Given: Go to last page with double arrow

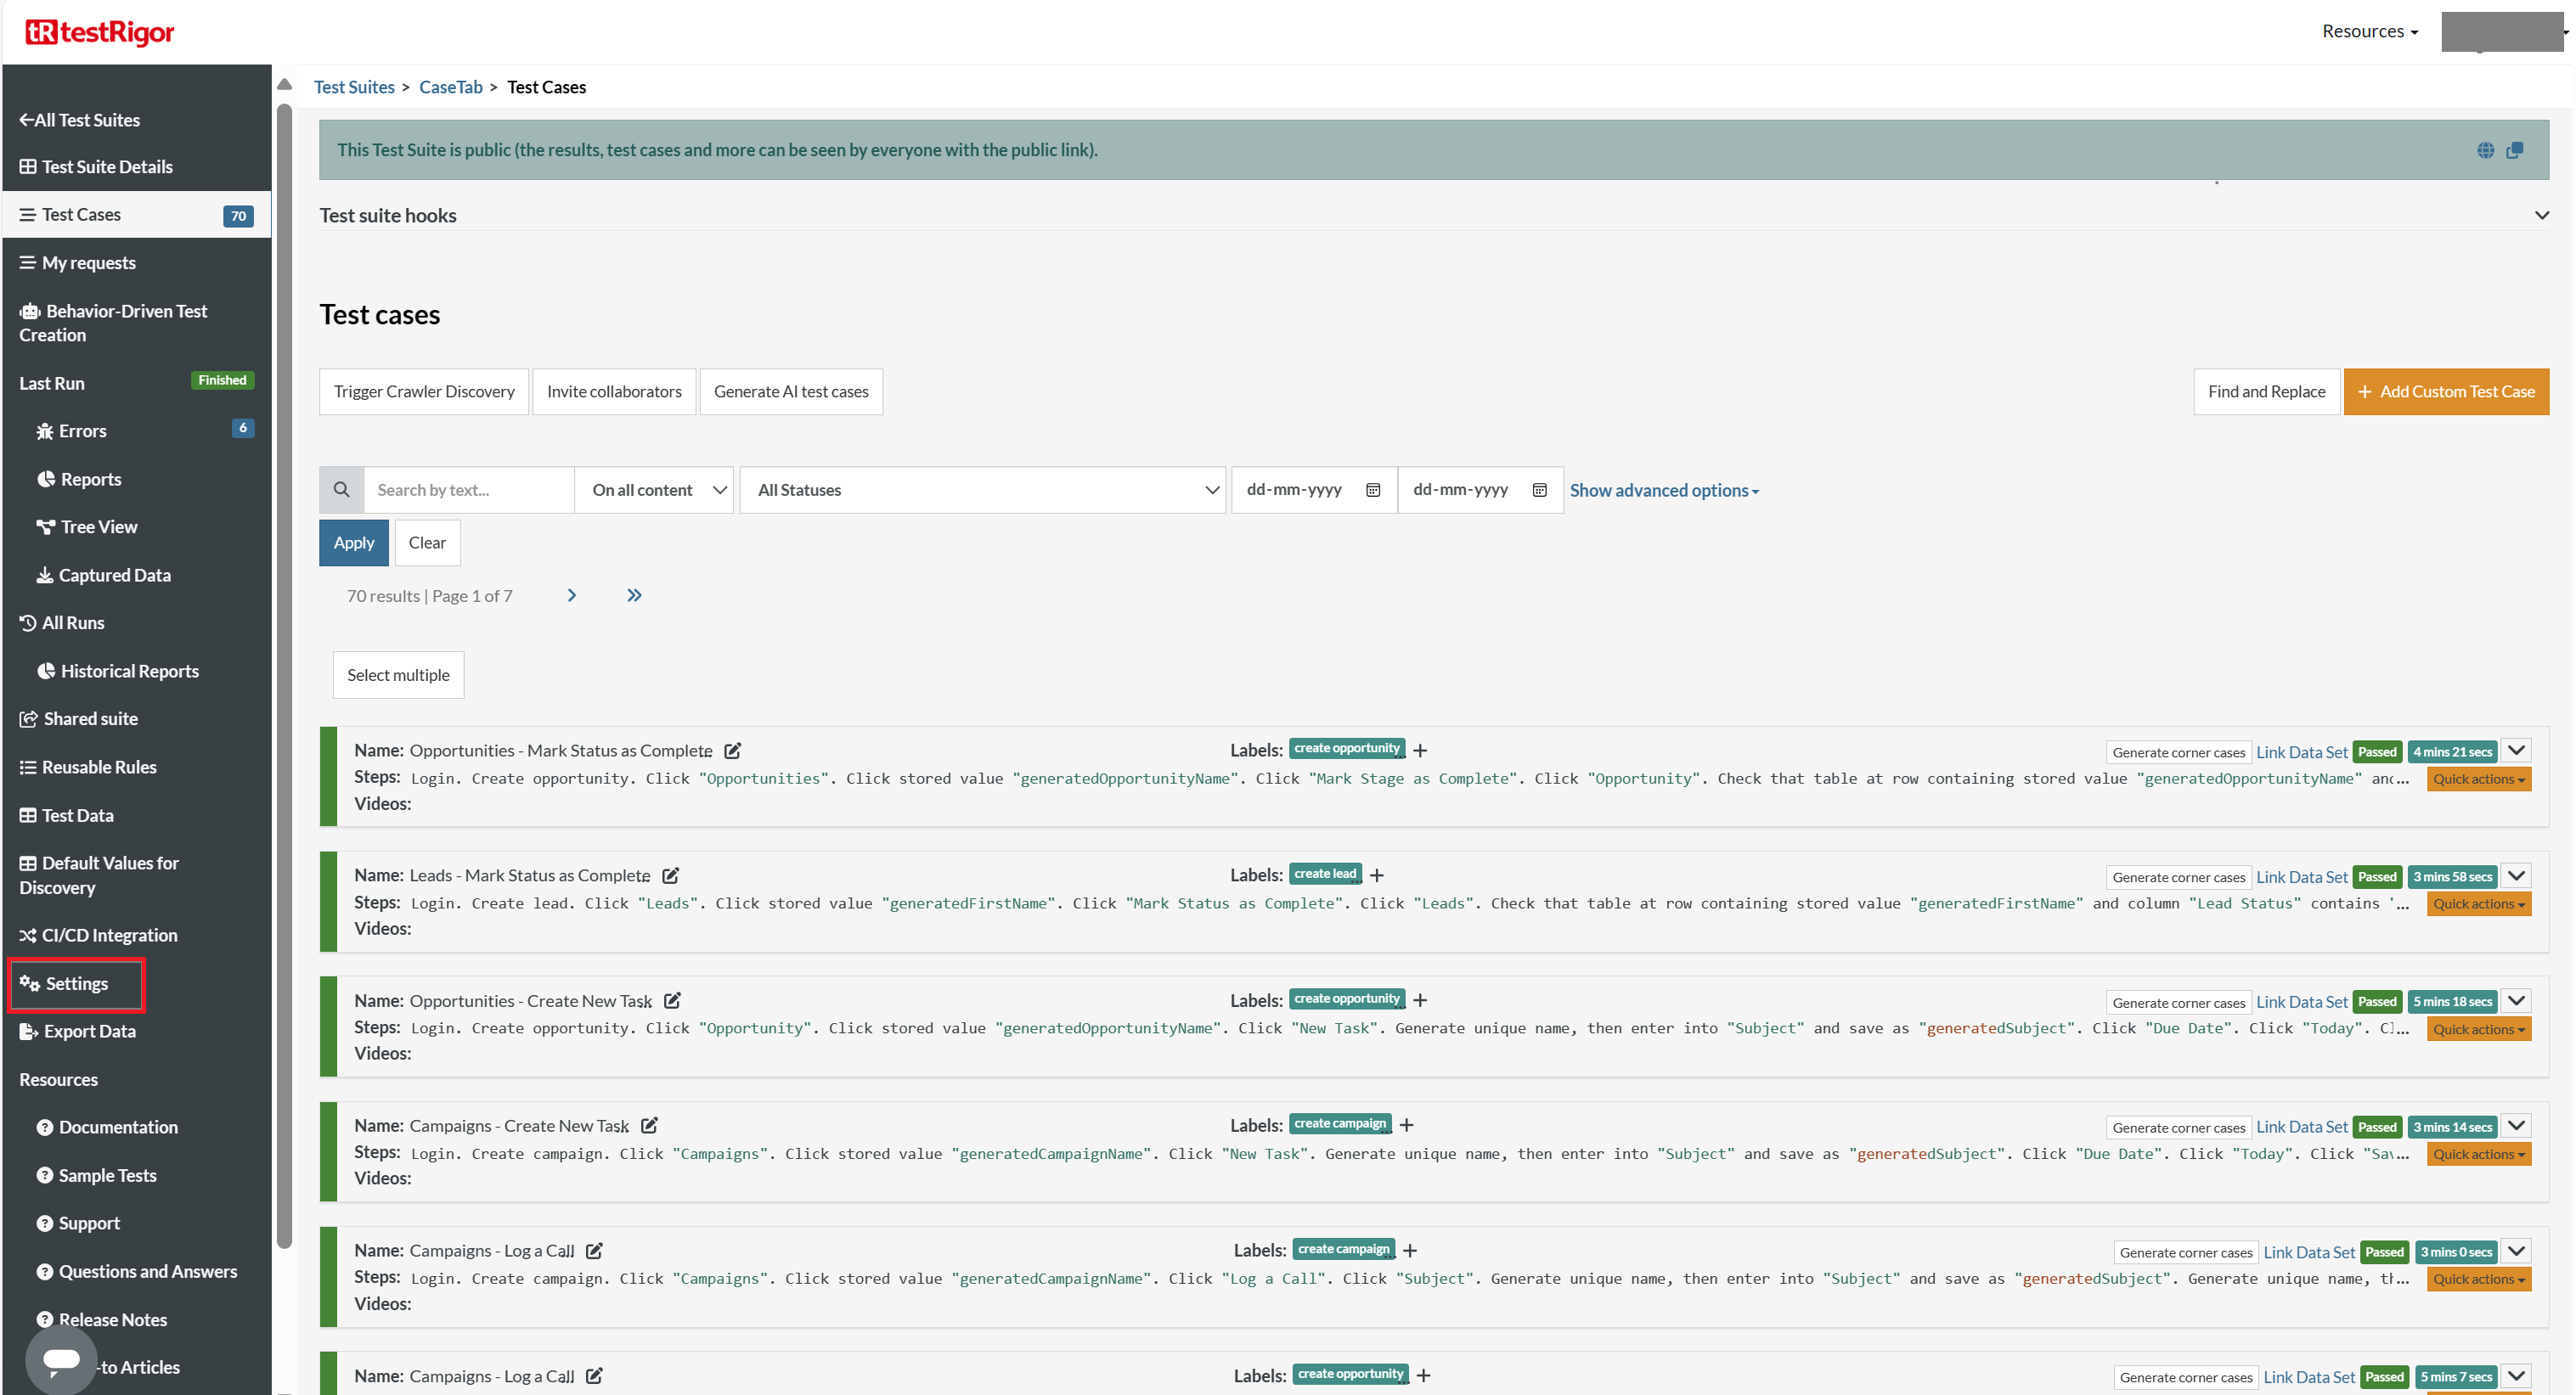Looking at the screenshot, I should [634, 595].
